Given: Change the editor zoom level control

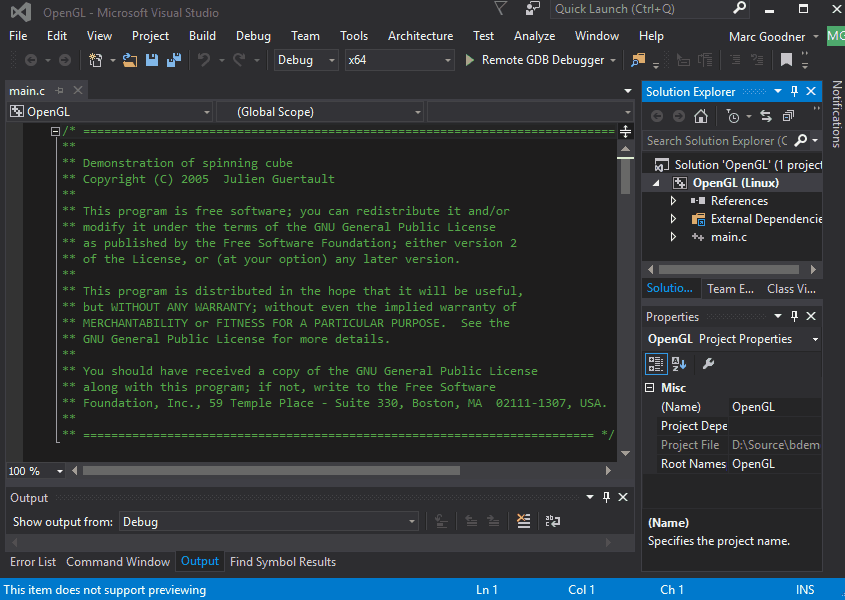Looking at the screenshot, I should coord(36,470).
